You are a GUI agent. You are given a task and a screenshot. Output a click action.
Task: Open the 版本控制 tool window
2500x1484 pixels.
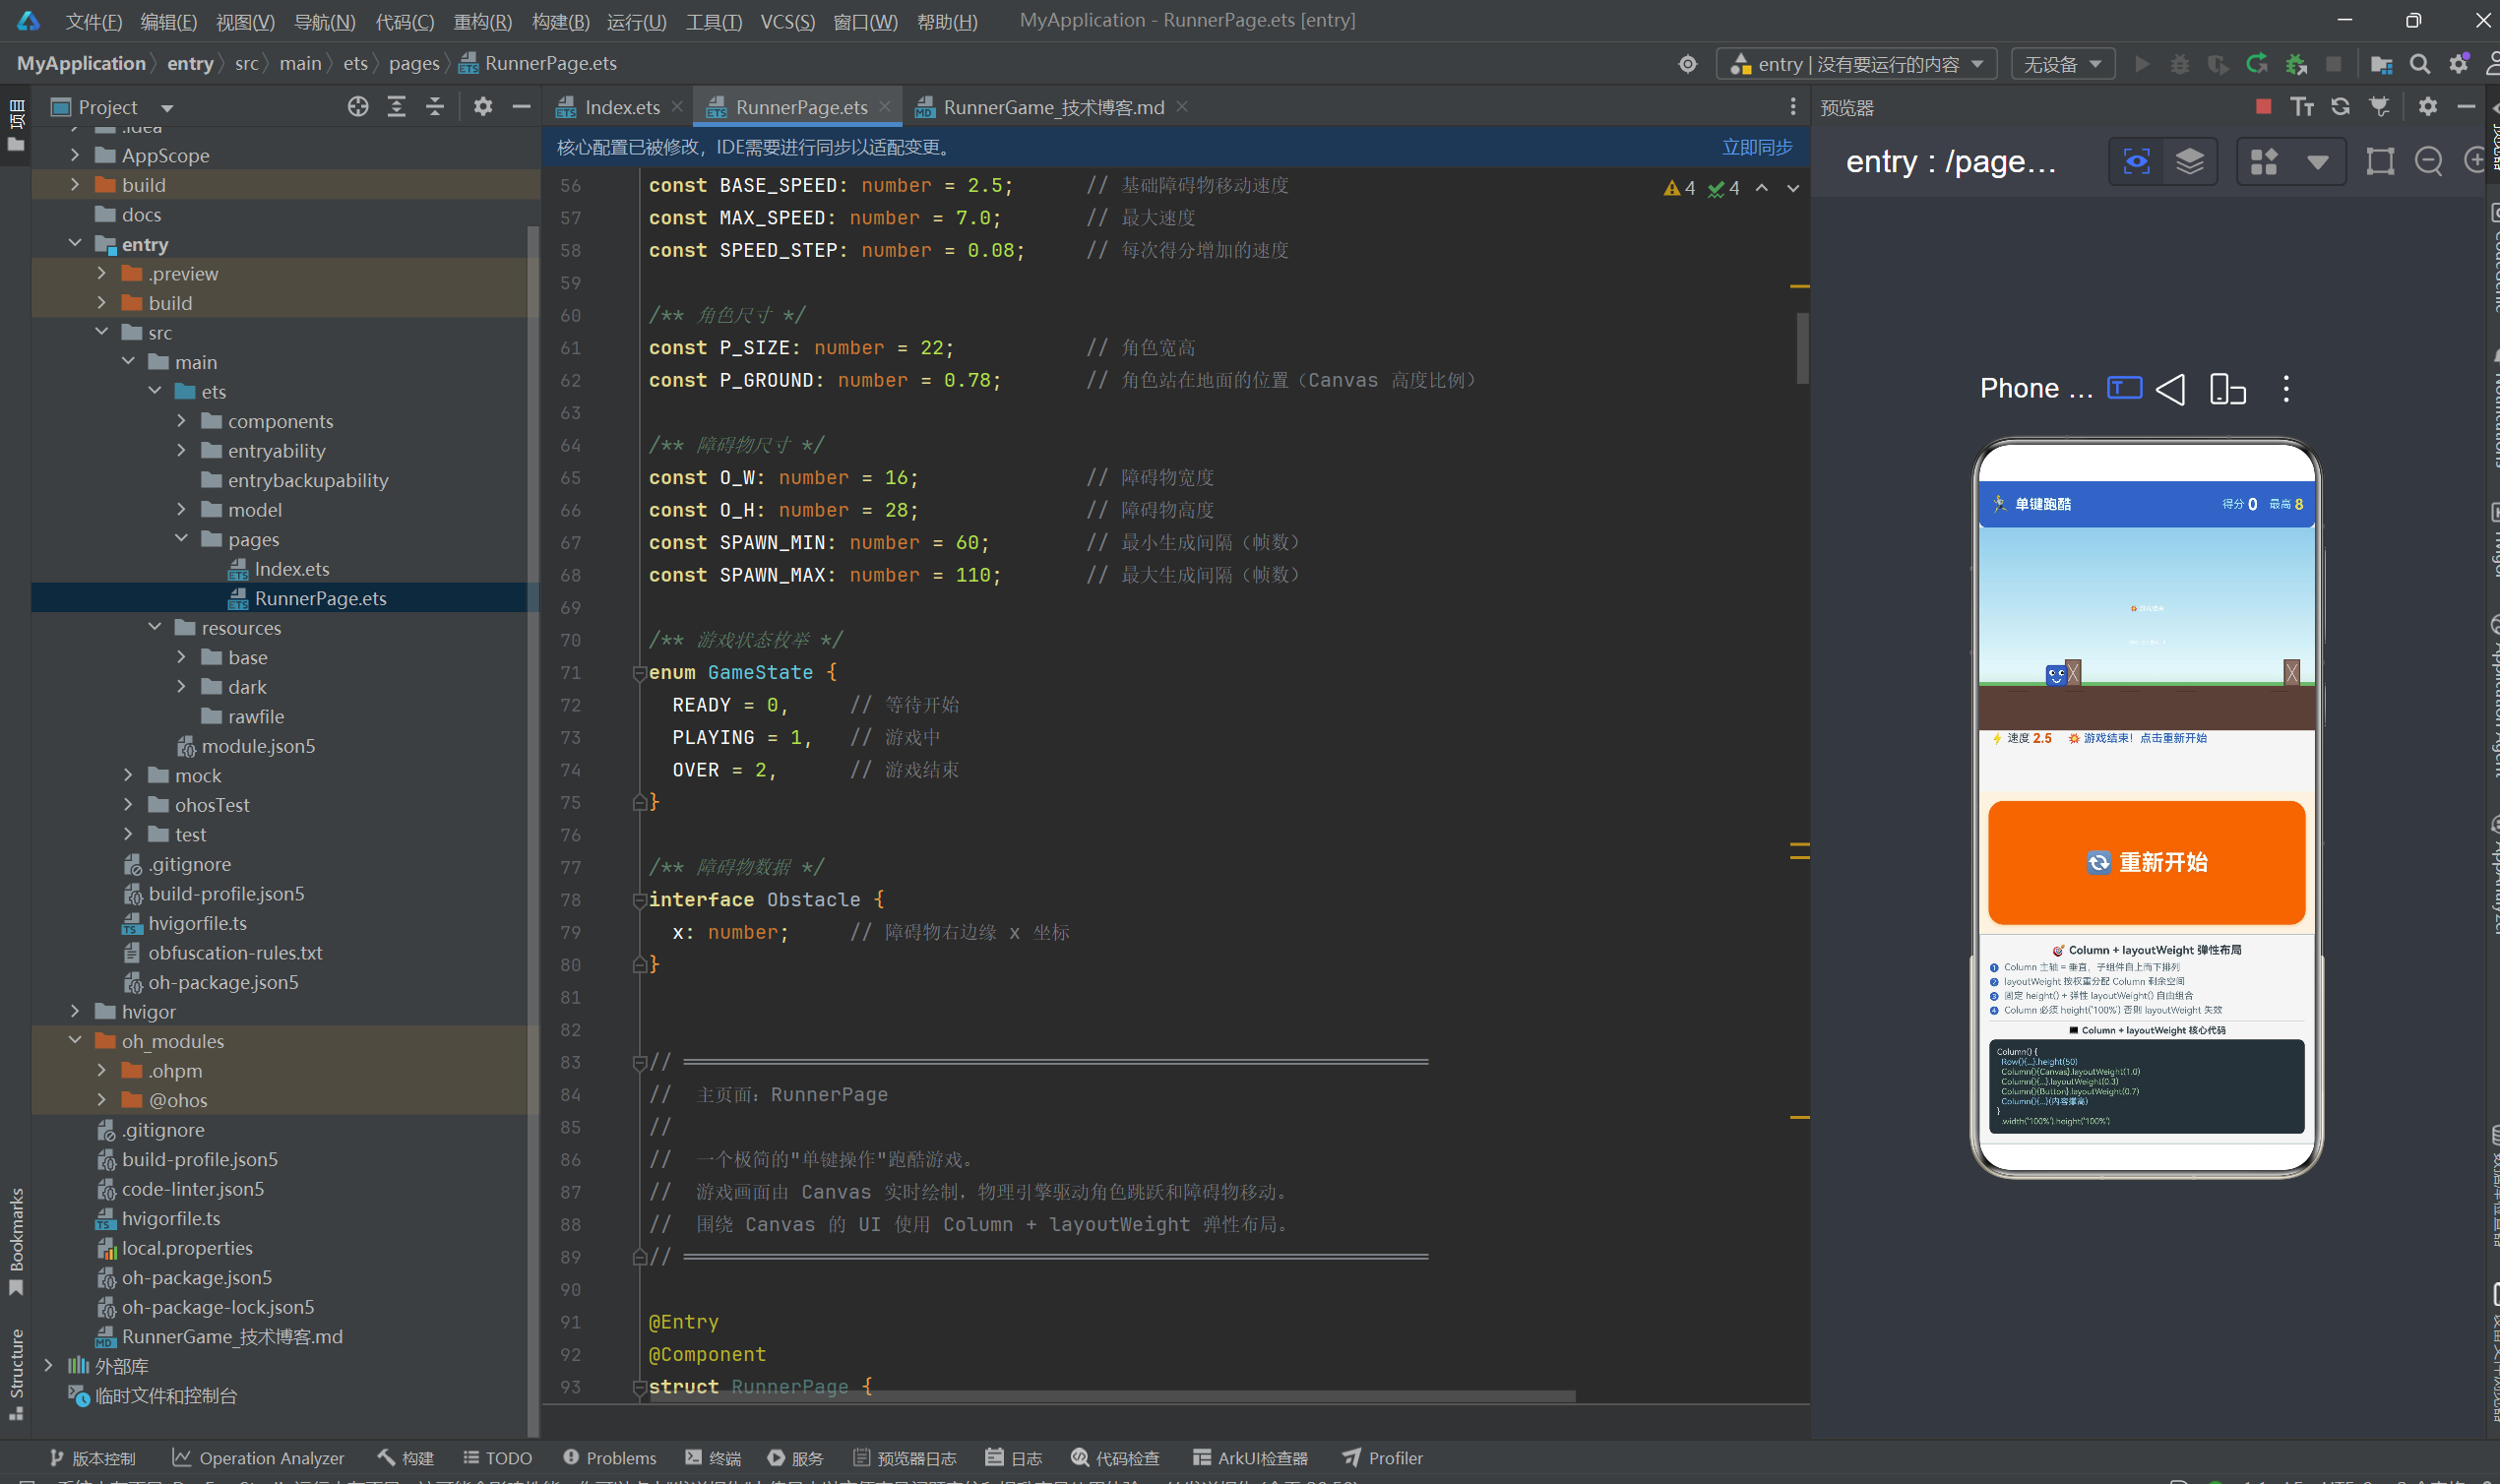pos(92,1457)
